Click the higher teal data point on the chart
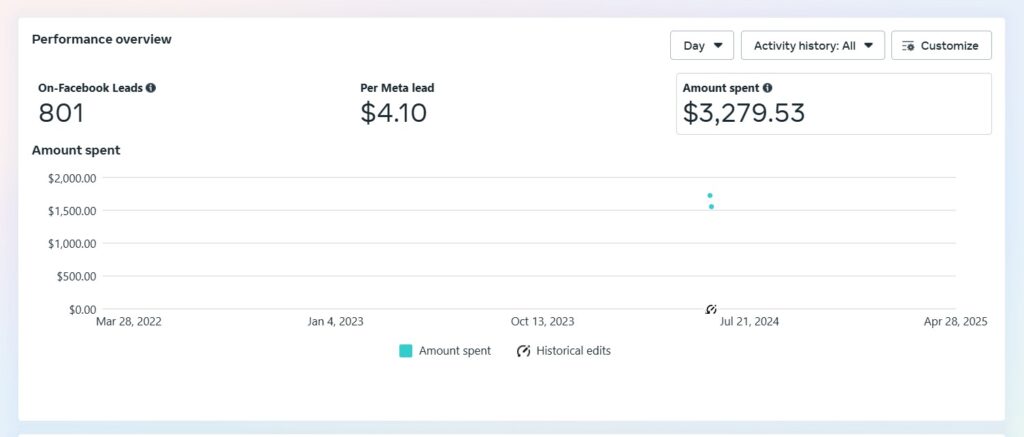The image size is (1024, 437). pos(710,195)
